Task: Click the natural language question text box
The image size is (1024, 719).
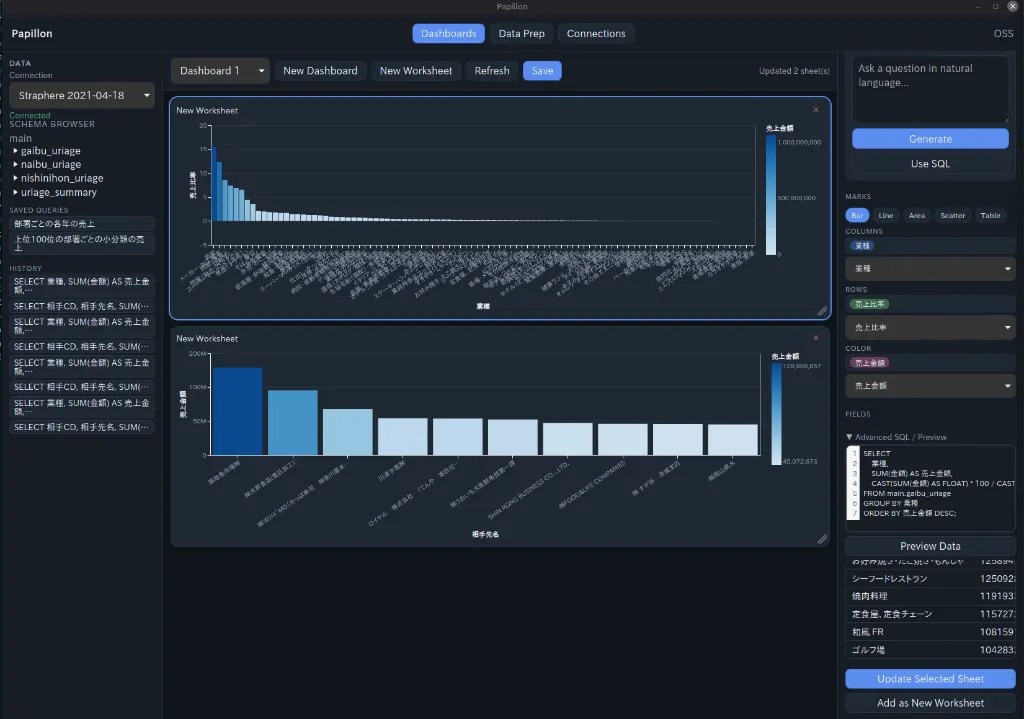Action: [930, 89]
